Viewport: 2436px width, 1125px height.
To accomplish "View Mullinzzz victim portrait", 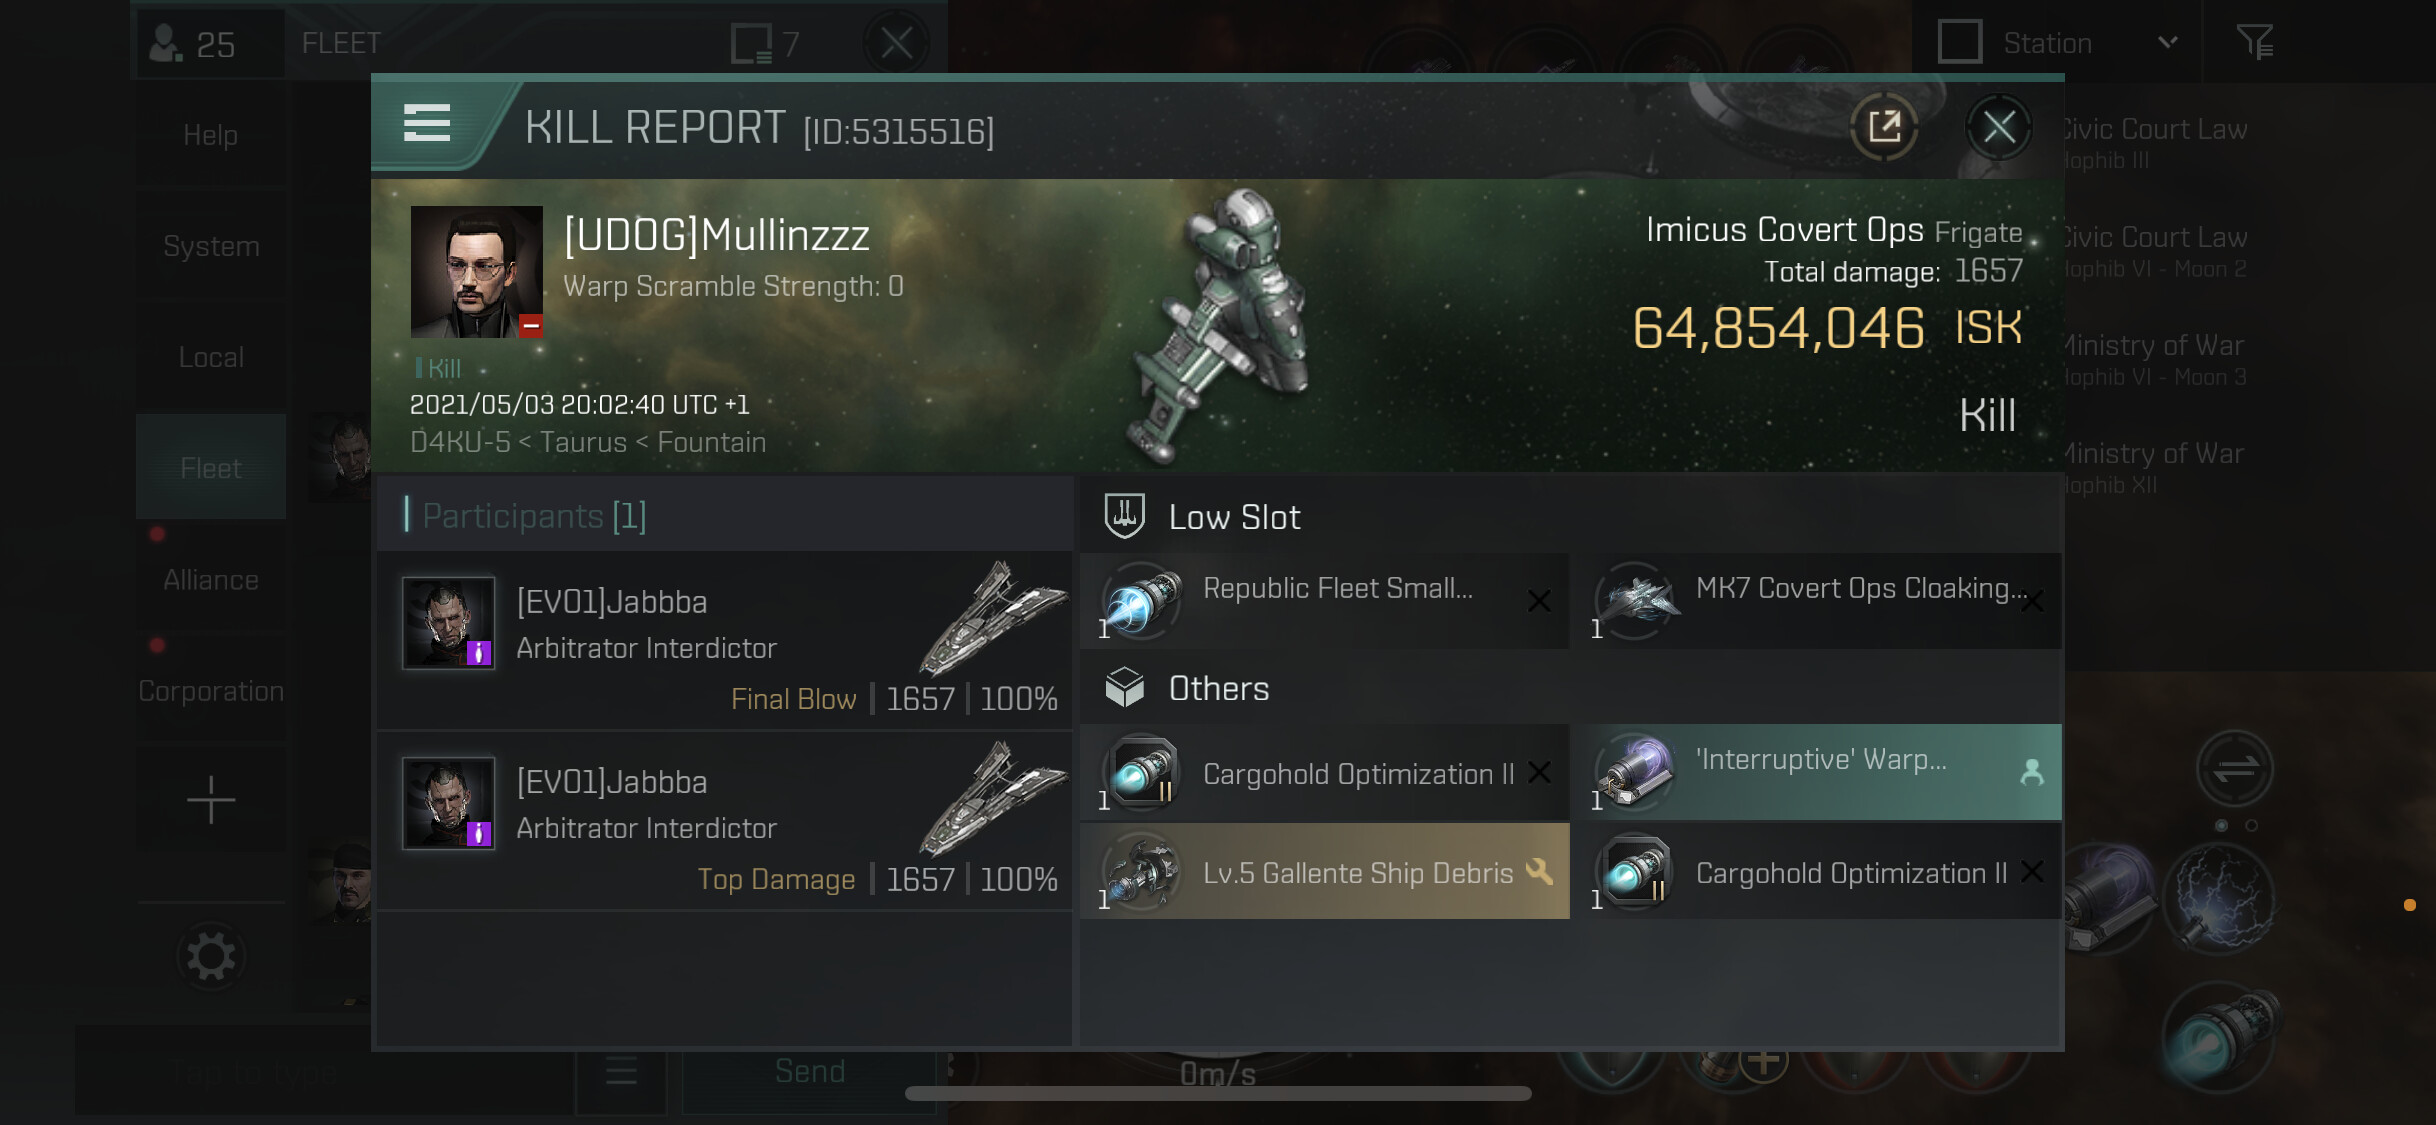I will [477, 272].
